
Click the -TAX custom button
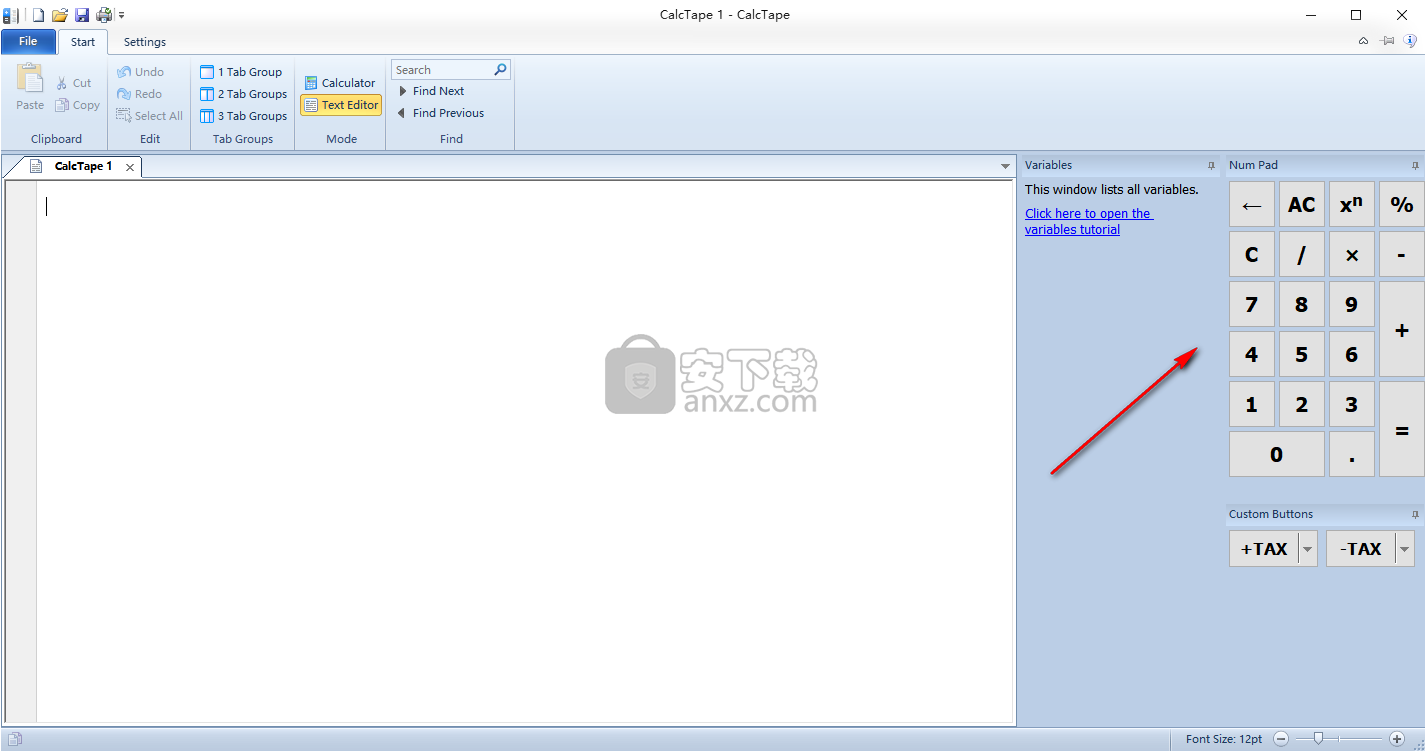pos(1361,548)
